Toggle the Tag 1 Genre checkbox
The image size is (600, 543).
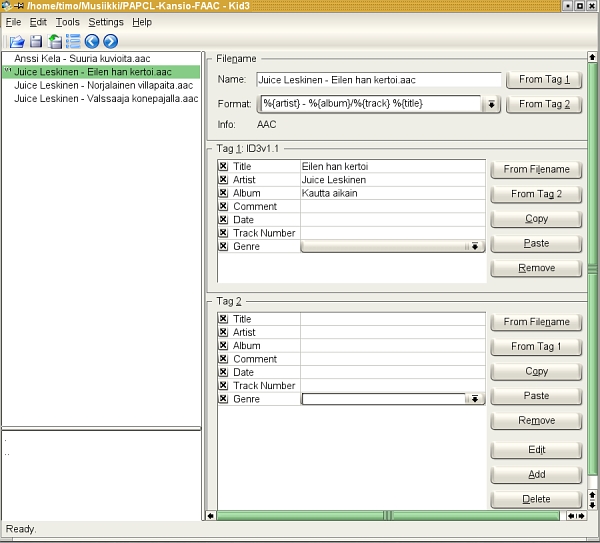[x=223, y=246]
